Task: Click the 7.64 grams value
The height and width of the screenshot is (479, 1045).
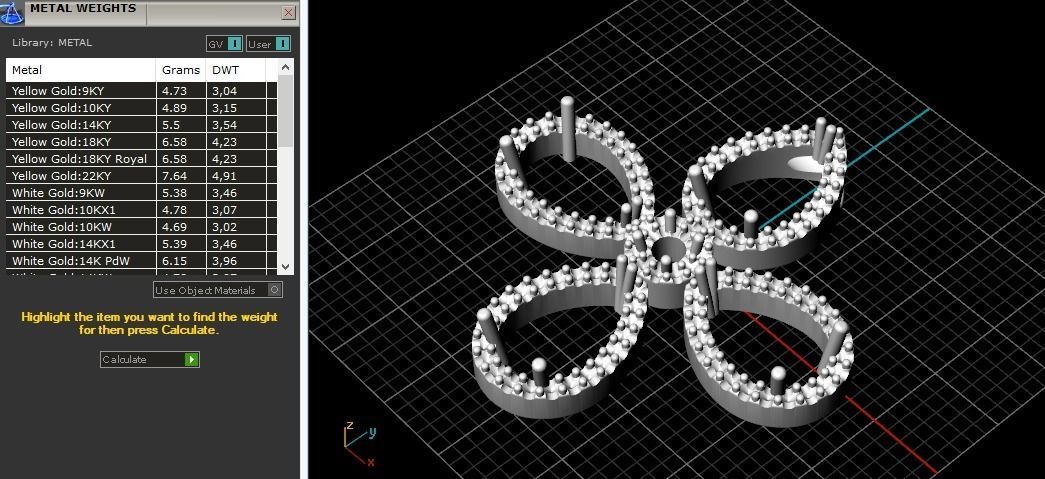Action: (x=175, y=177)
